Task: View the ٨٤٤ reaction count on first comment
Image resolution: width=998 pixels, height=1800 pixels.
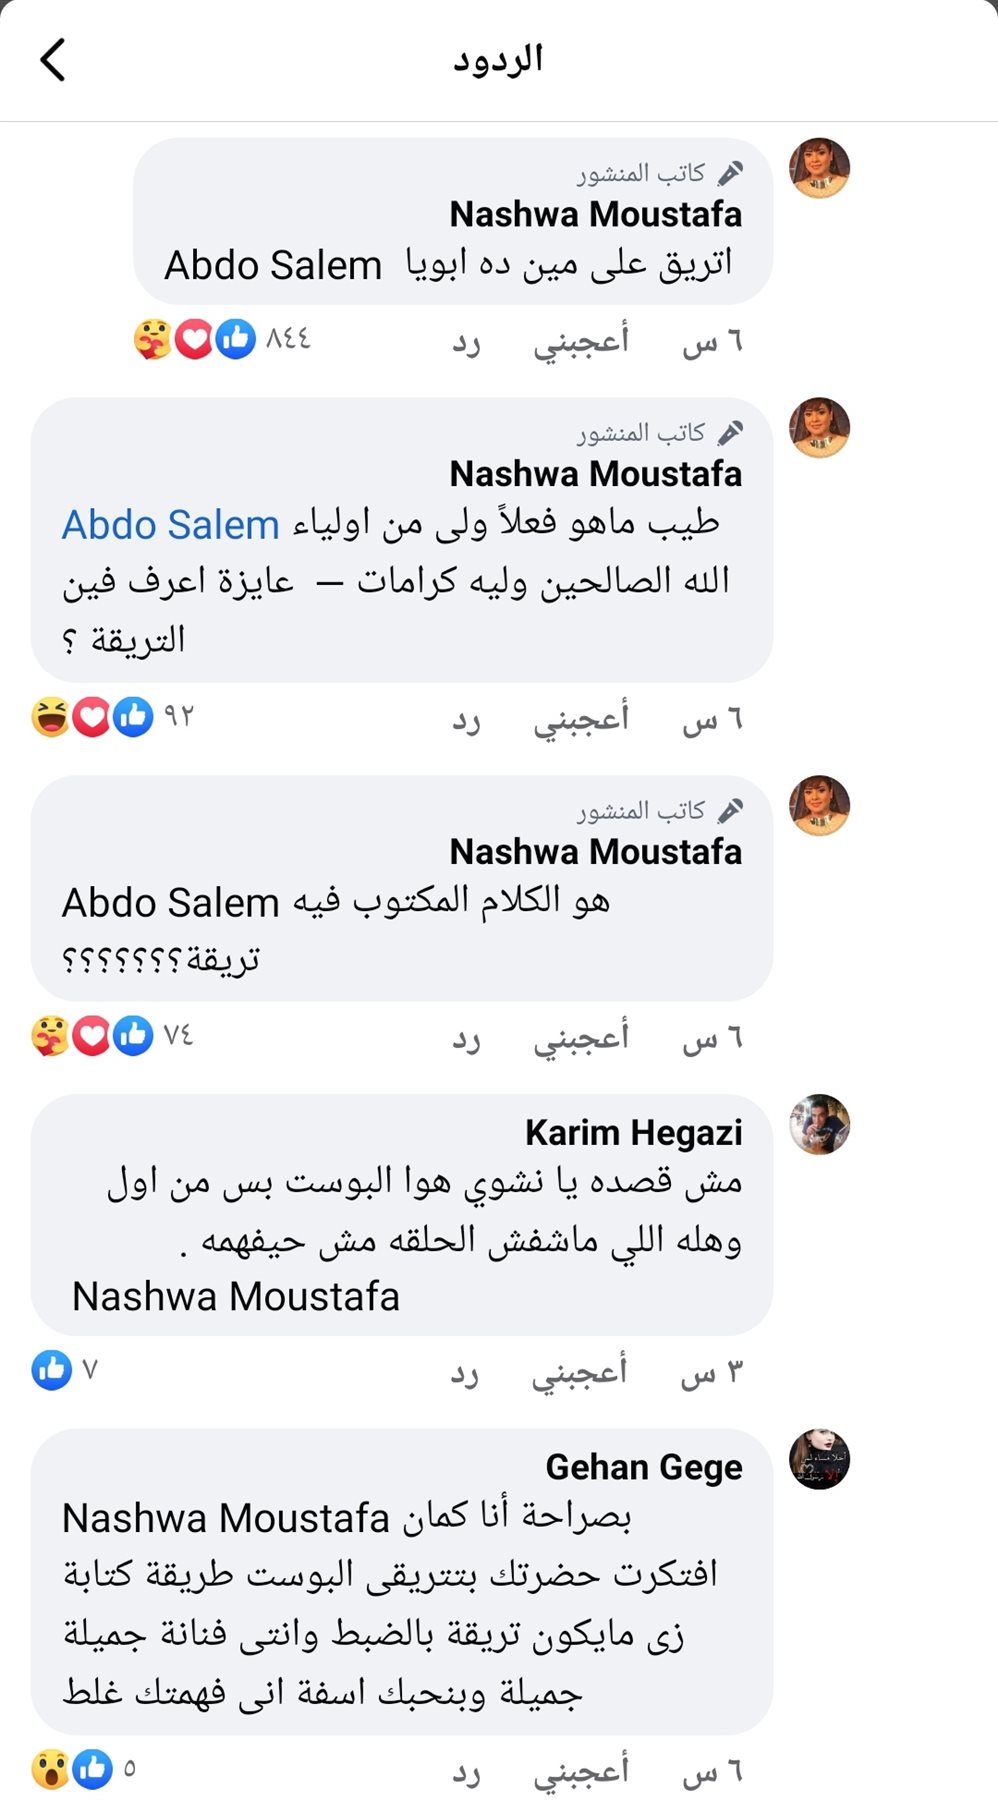Action: [x=286, y=338]
